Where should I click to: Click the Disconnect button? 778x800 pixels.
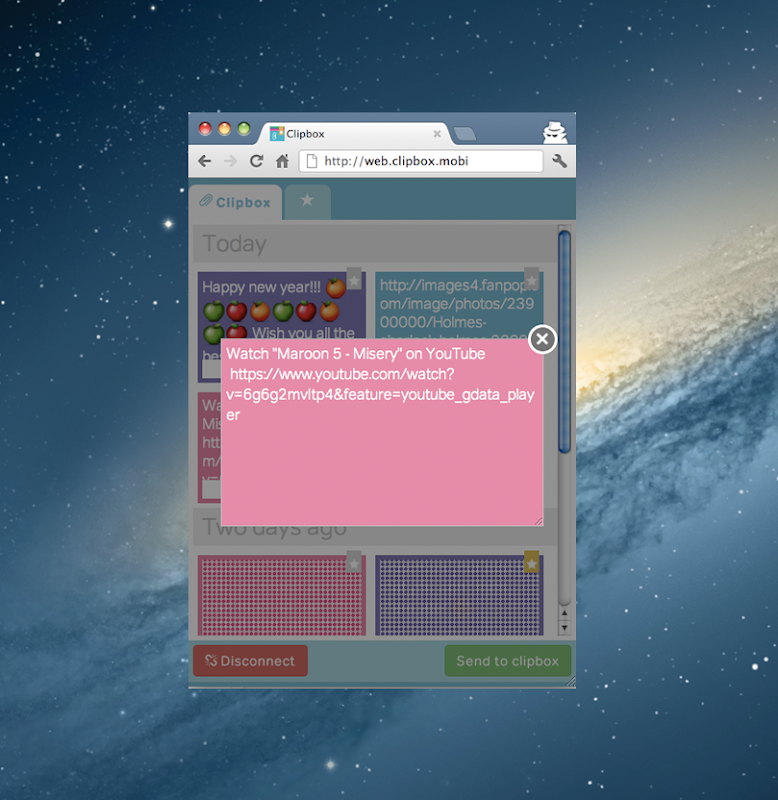click(250, 661)
